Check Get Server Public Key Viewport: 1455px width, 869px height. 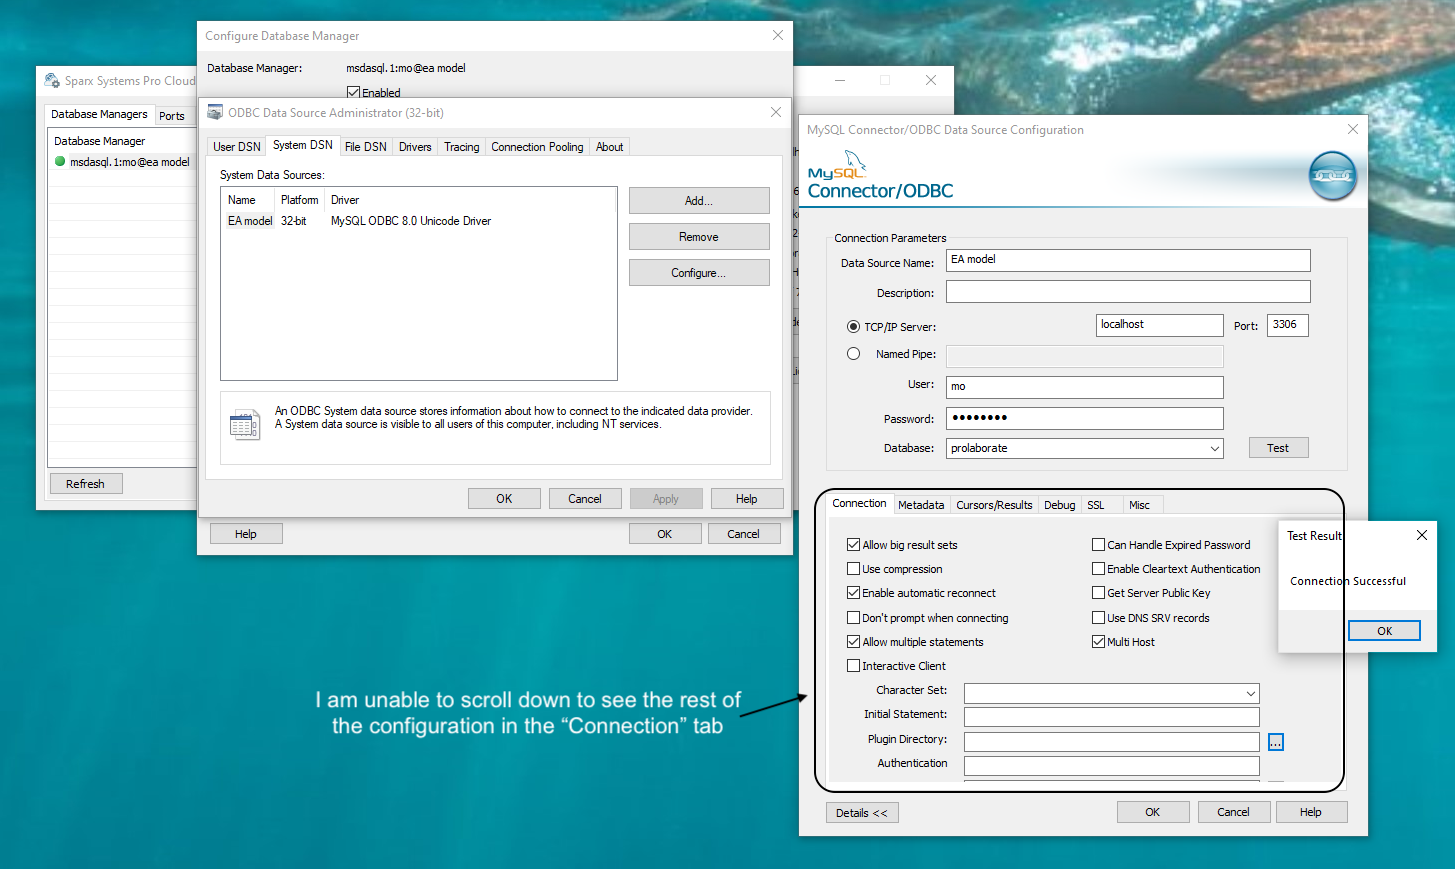(1098, 593)
